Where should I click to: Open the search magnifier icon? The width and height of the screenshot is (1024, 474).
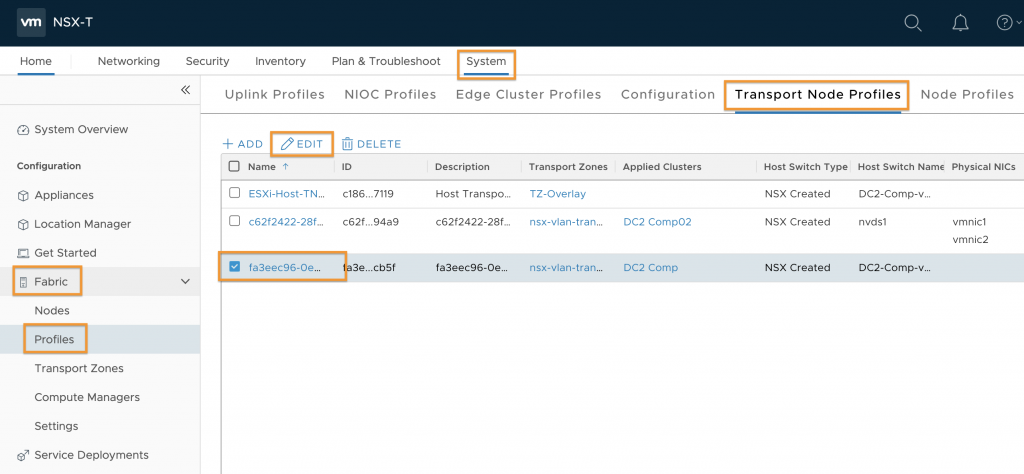(912, 23)
